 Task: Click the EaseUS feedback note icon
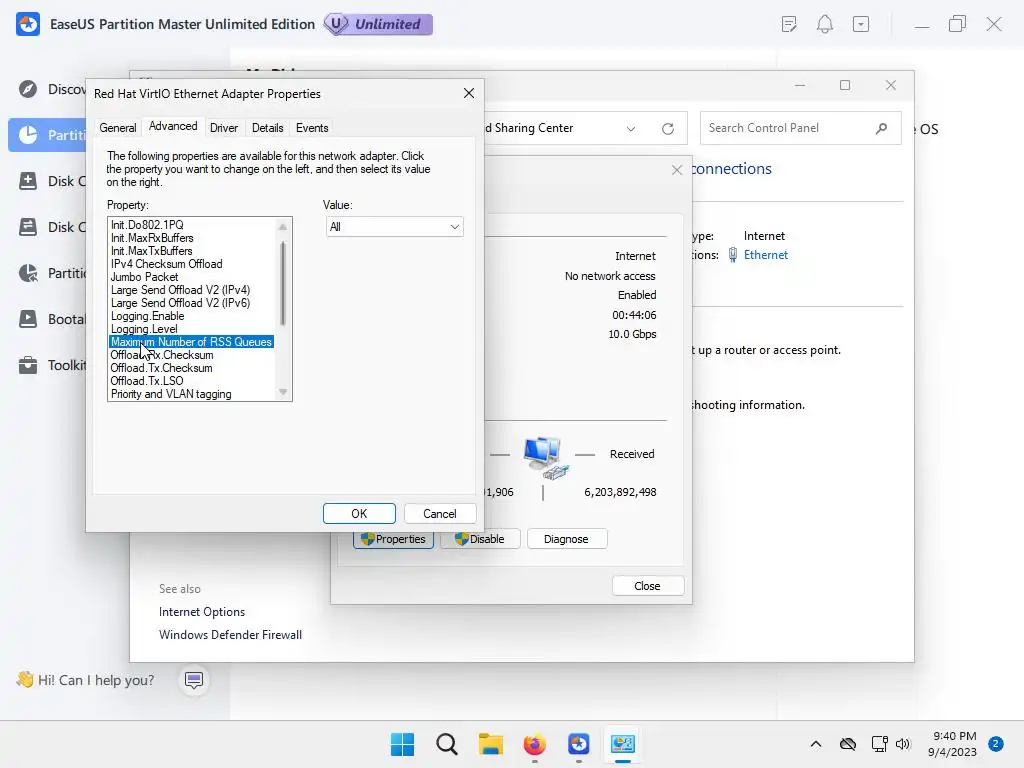[789, 24]
